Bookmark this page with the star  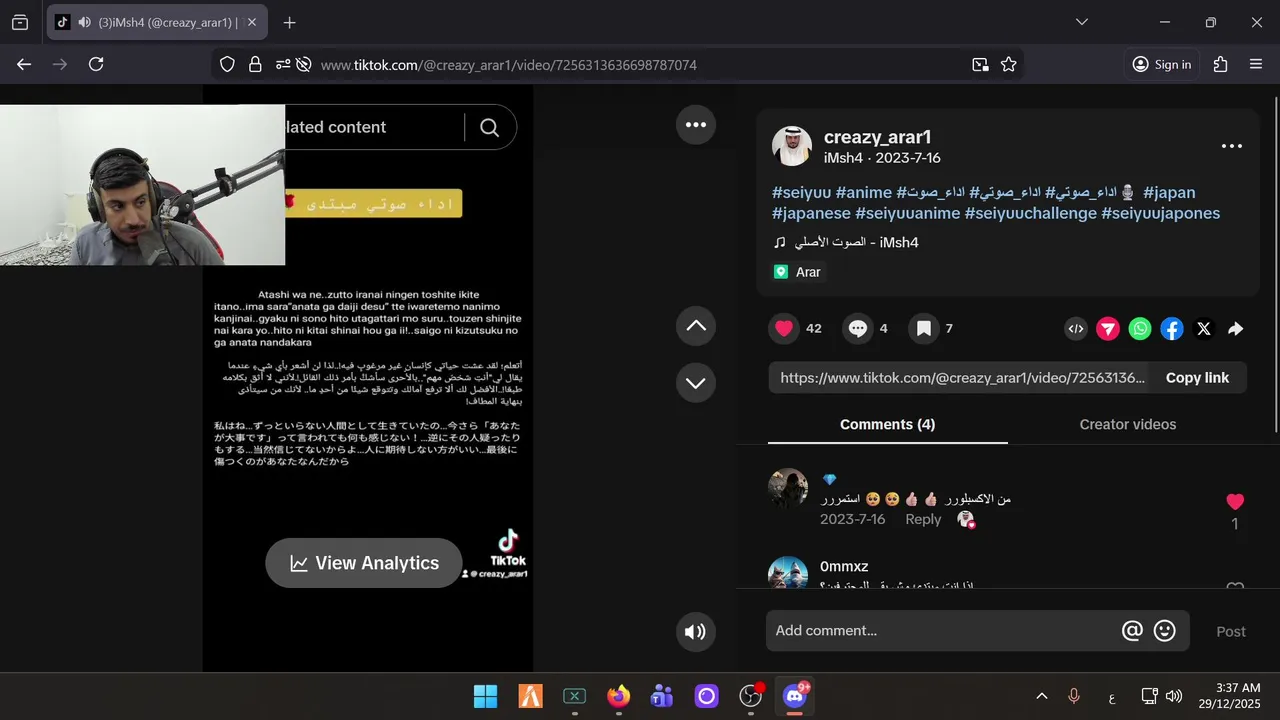tap(1008, 64)
